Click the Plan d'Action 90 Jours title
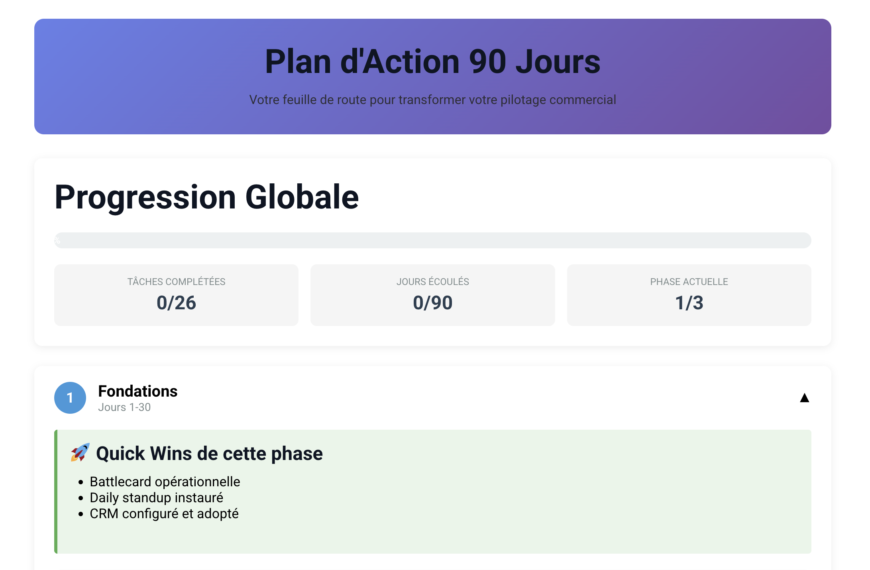 coord(432,62)
